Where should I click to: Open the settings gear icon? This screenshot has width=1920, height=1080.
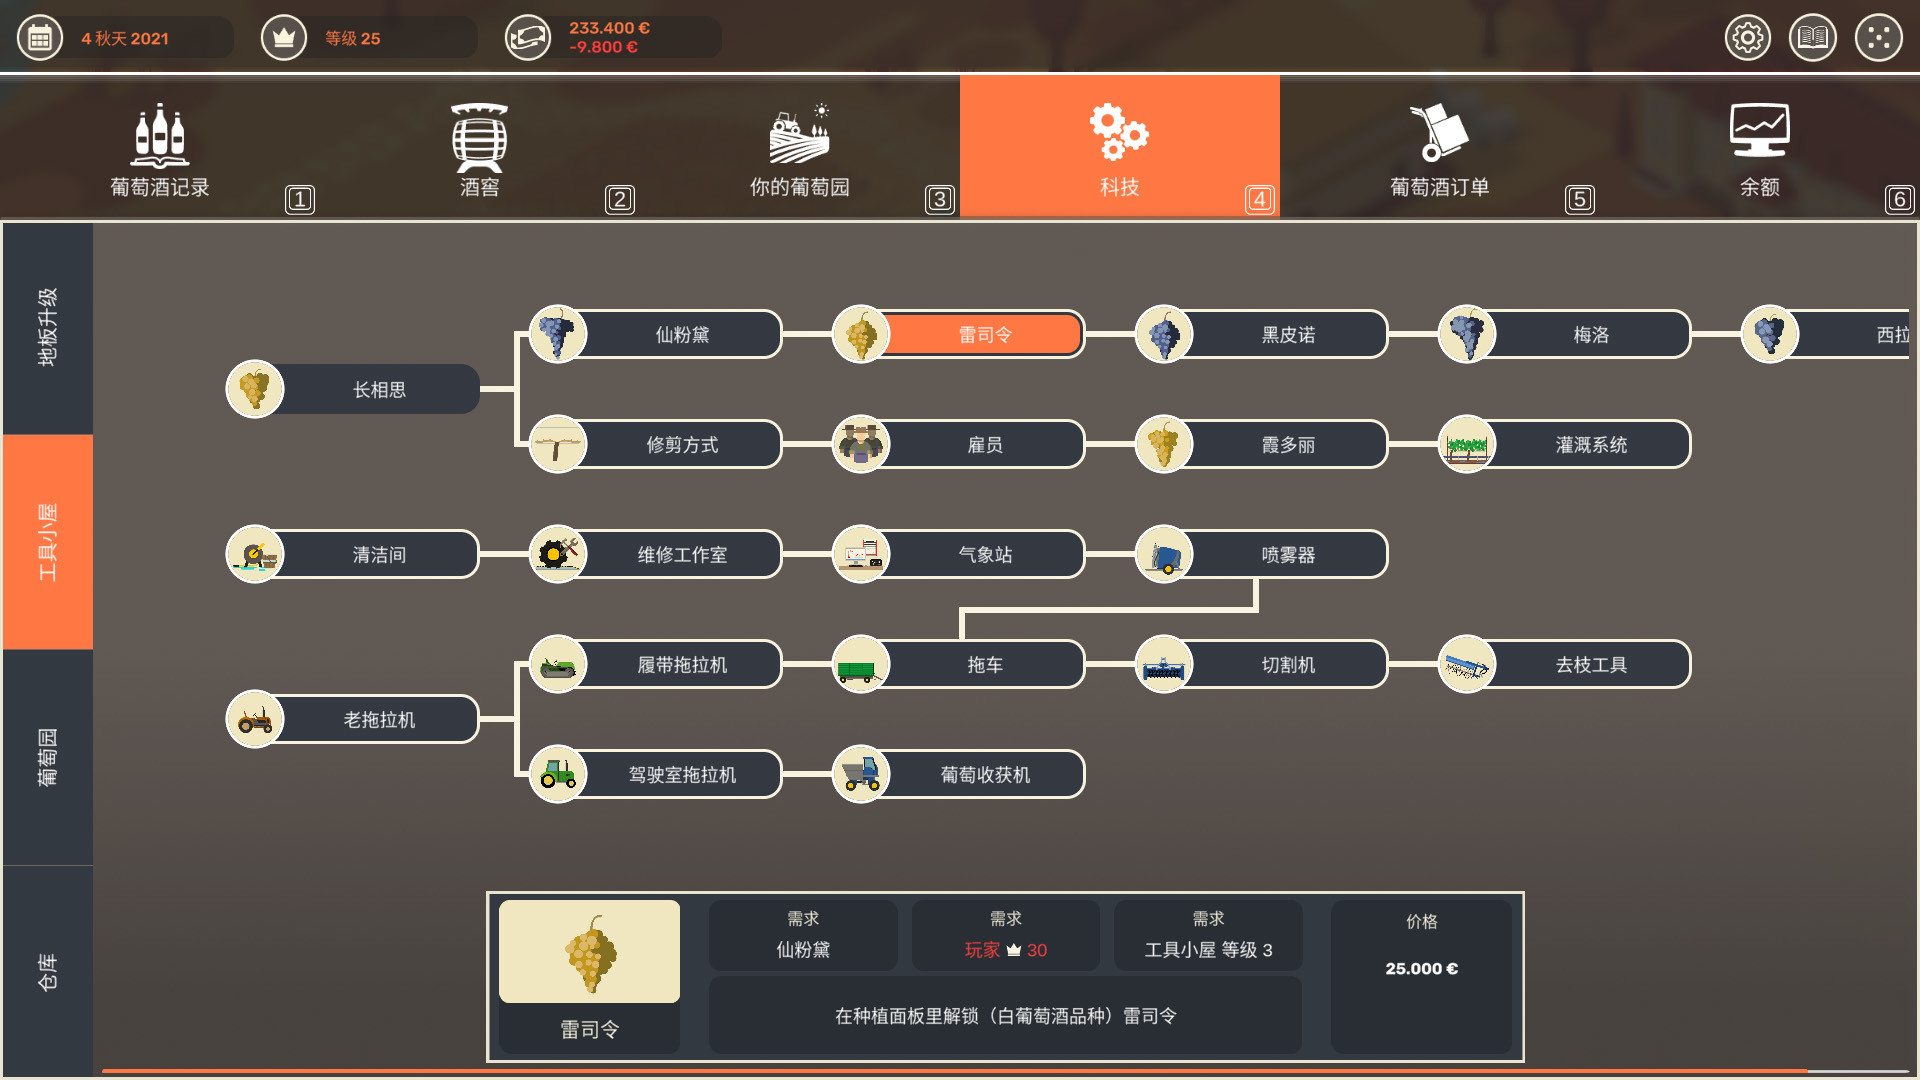pyautogui.click(x=1747, y=38)
